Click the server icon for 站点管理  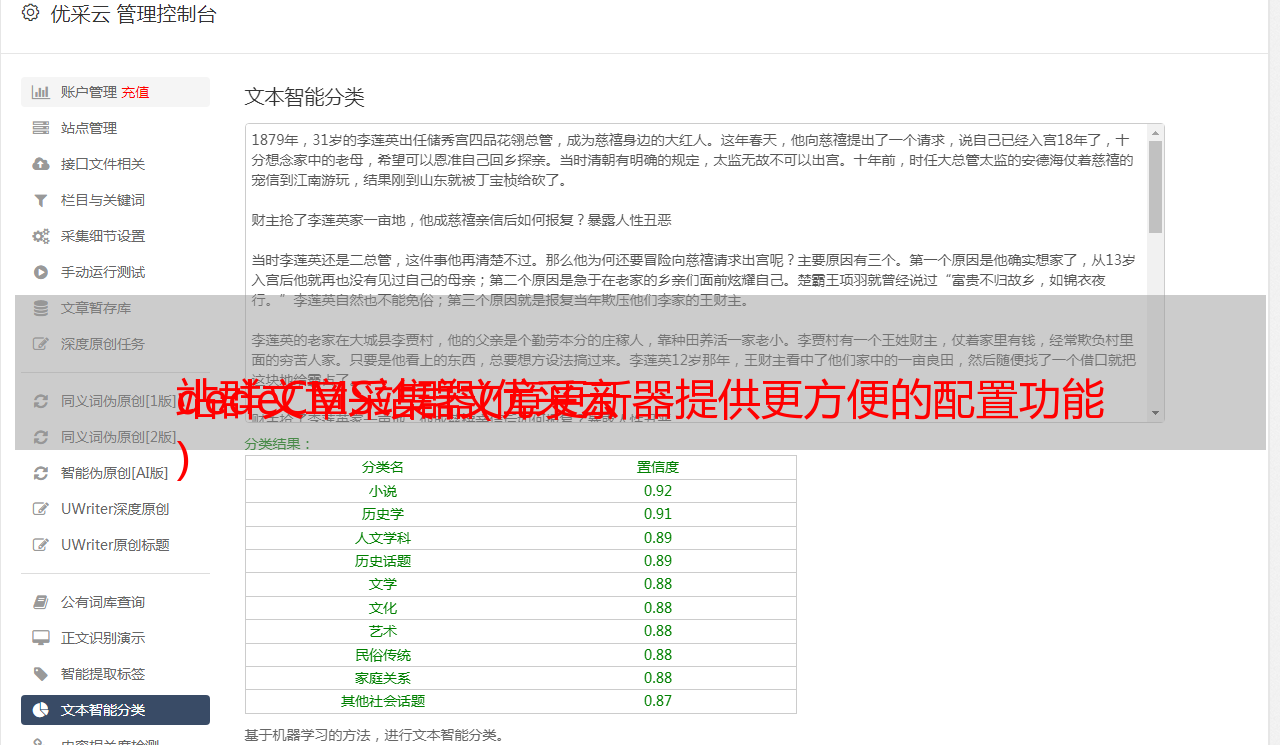(41, 128)
